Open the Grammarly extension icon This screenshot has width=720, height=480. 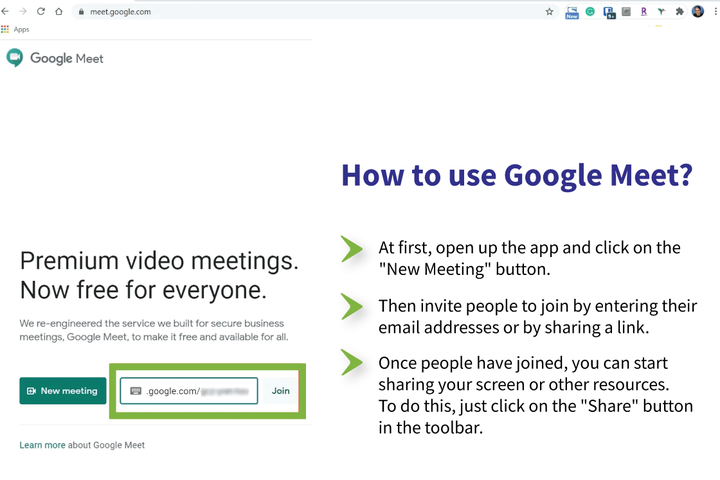pyautogui.click(x=590, y=12)
